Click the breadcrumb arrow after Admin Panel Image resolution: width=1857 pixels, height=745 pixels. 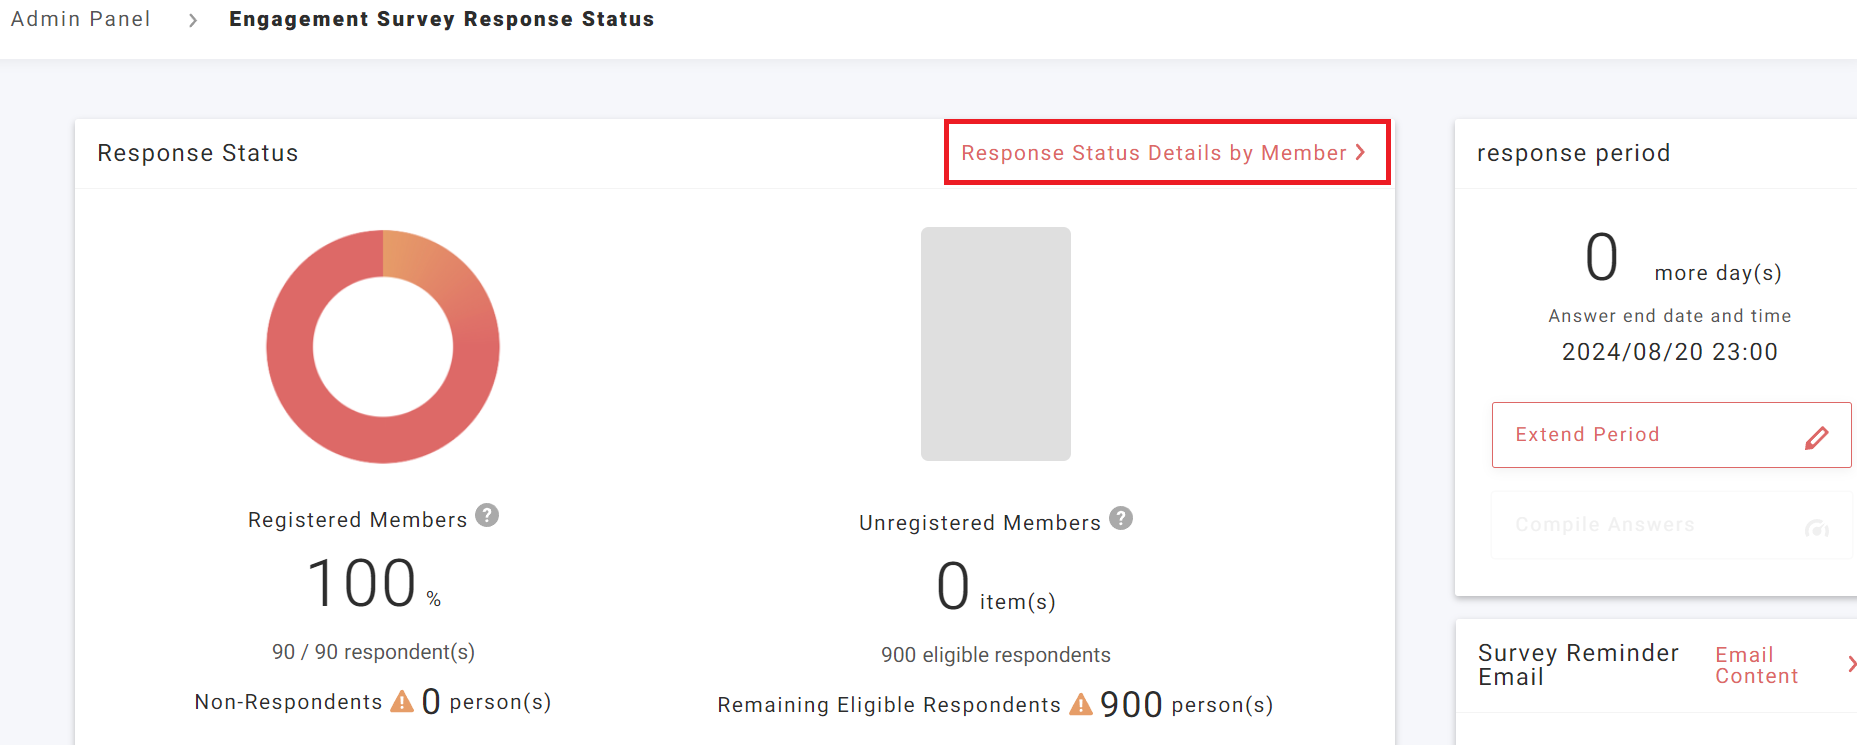[193, 20]
